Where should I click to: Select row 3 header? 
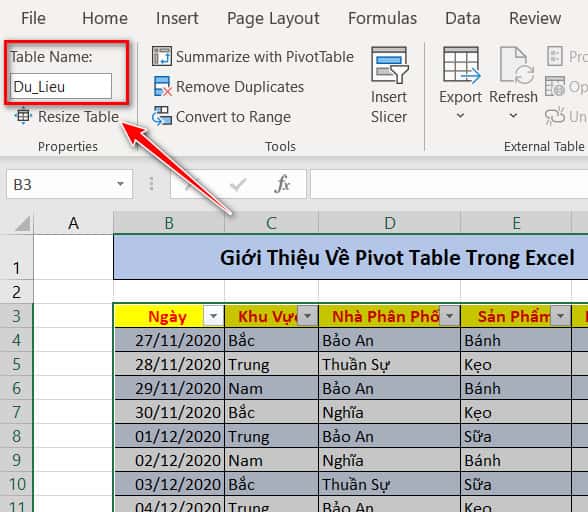pos(16,316)
